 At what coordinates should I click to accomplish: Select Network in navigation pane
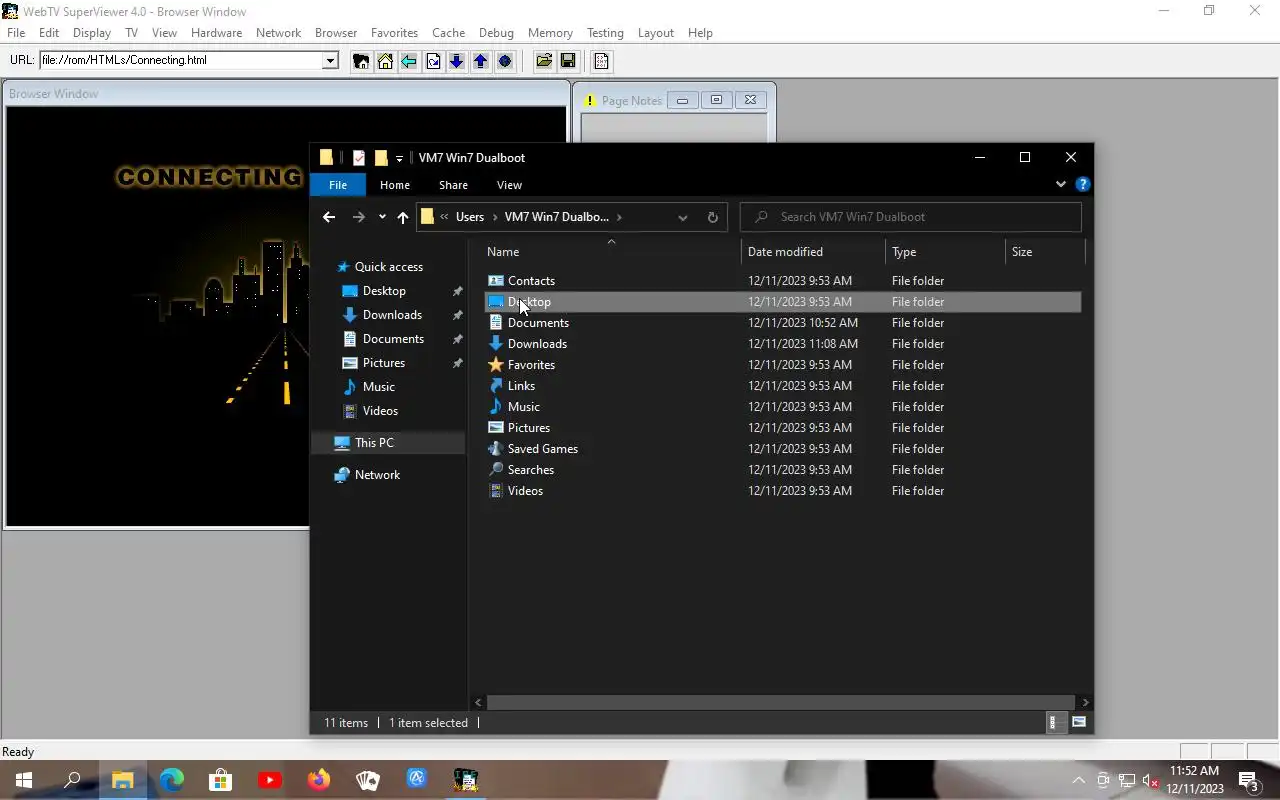point(377,475)
